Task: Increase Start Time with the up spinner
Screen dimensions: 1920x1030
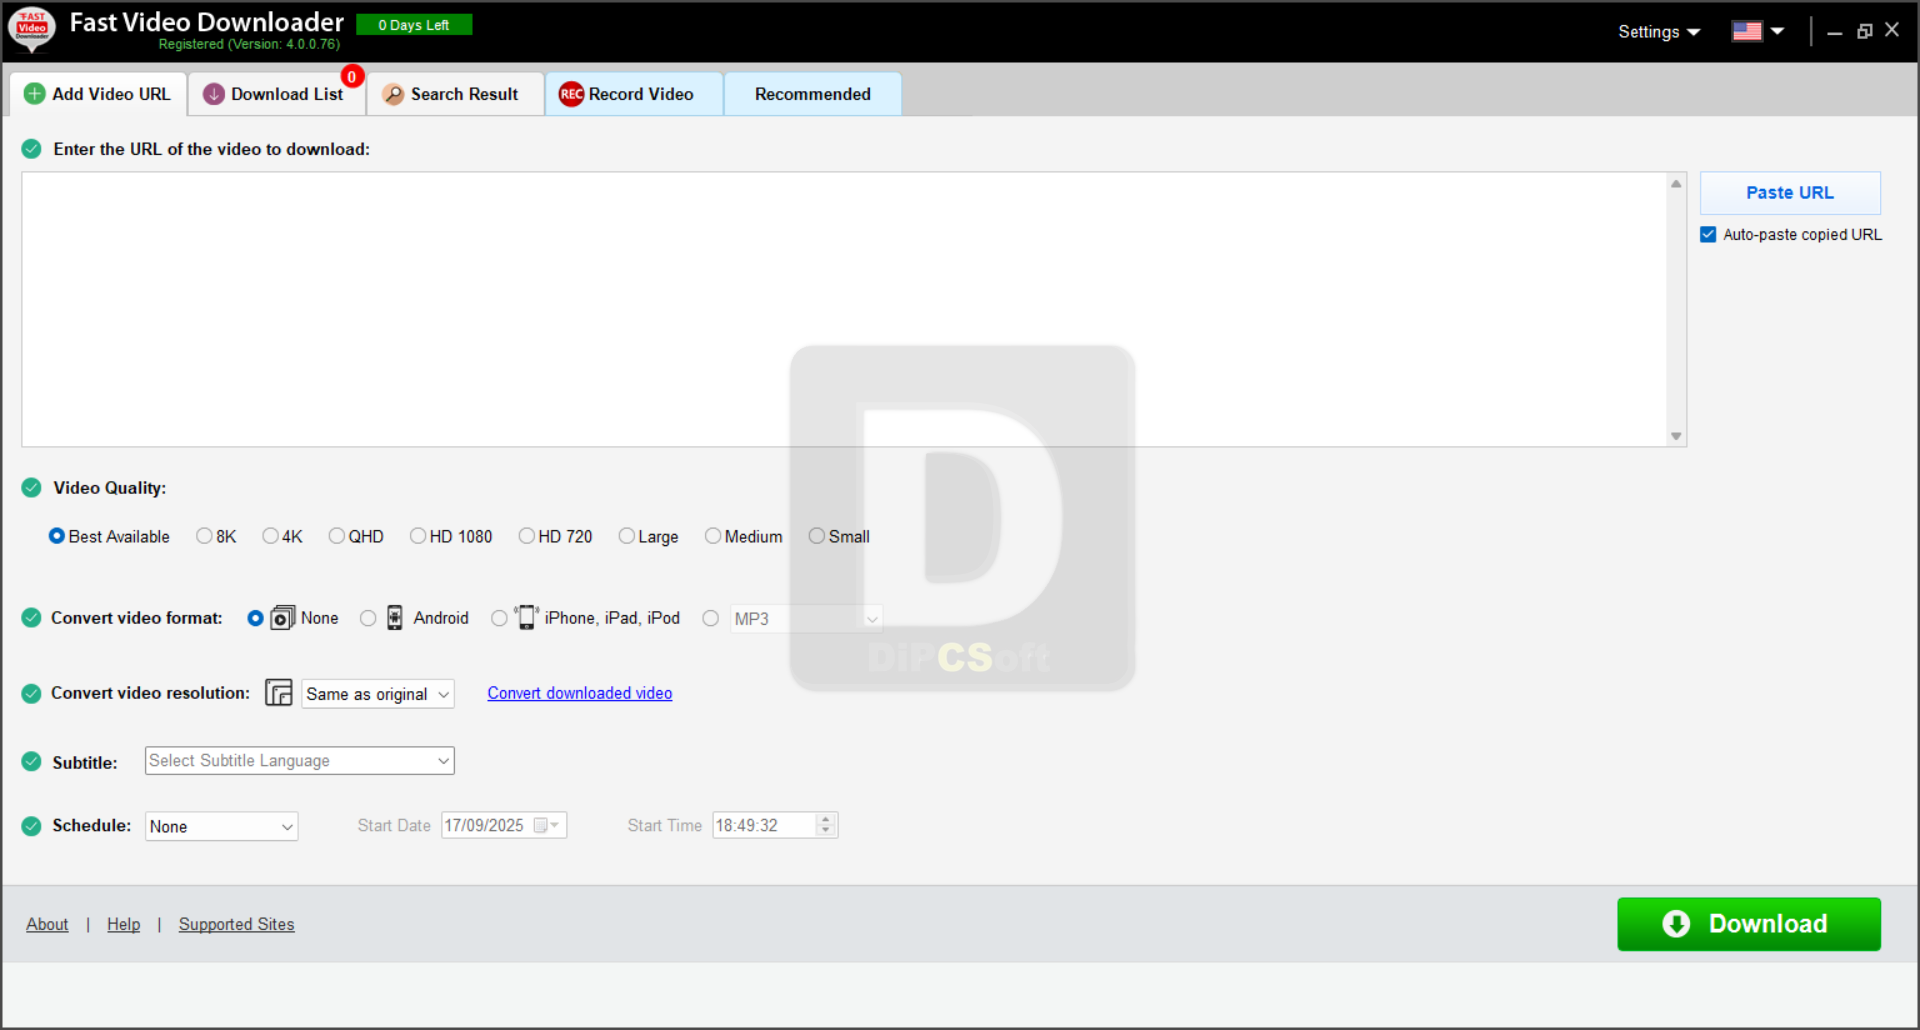Action: (x=825, y=820)
